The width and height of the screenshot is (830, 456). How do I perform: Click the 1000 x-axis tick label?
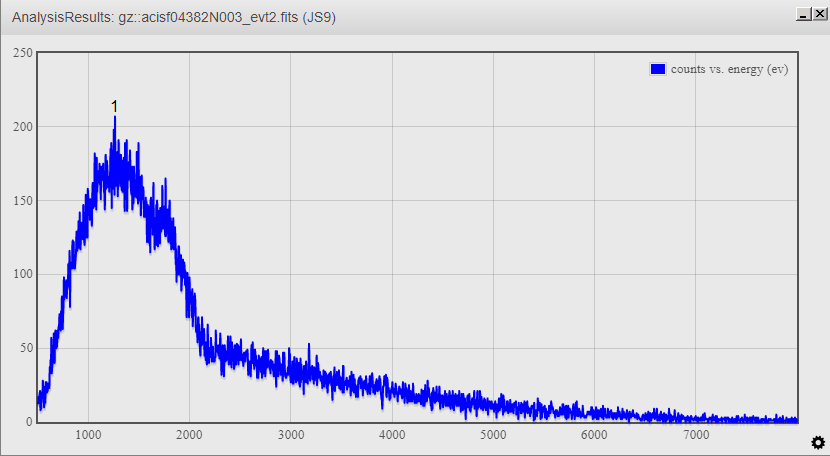[x=89, y=435]
